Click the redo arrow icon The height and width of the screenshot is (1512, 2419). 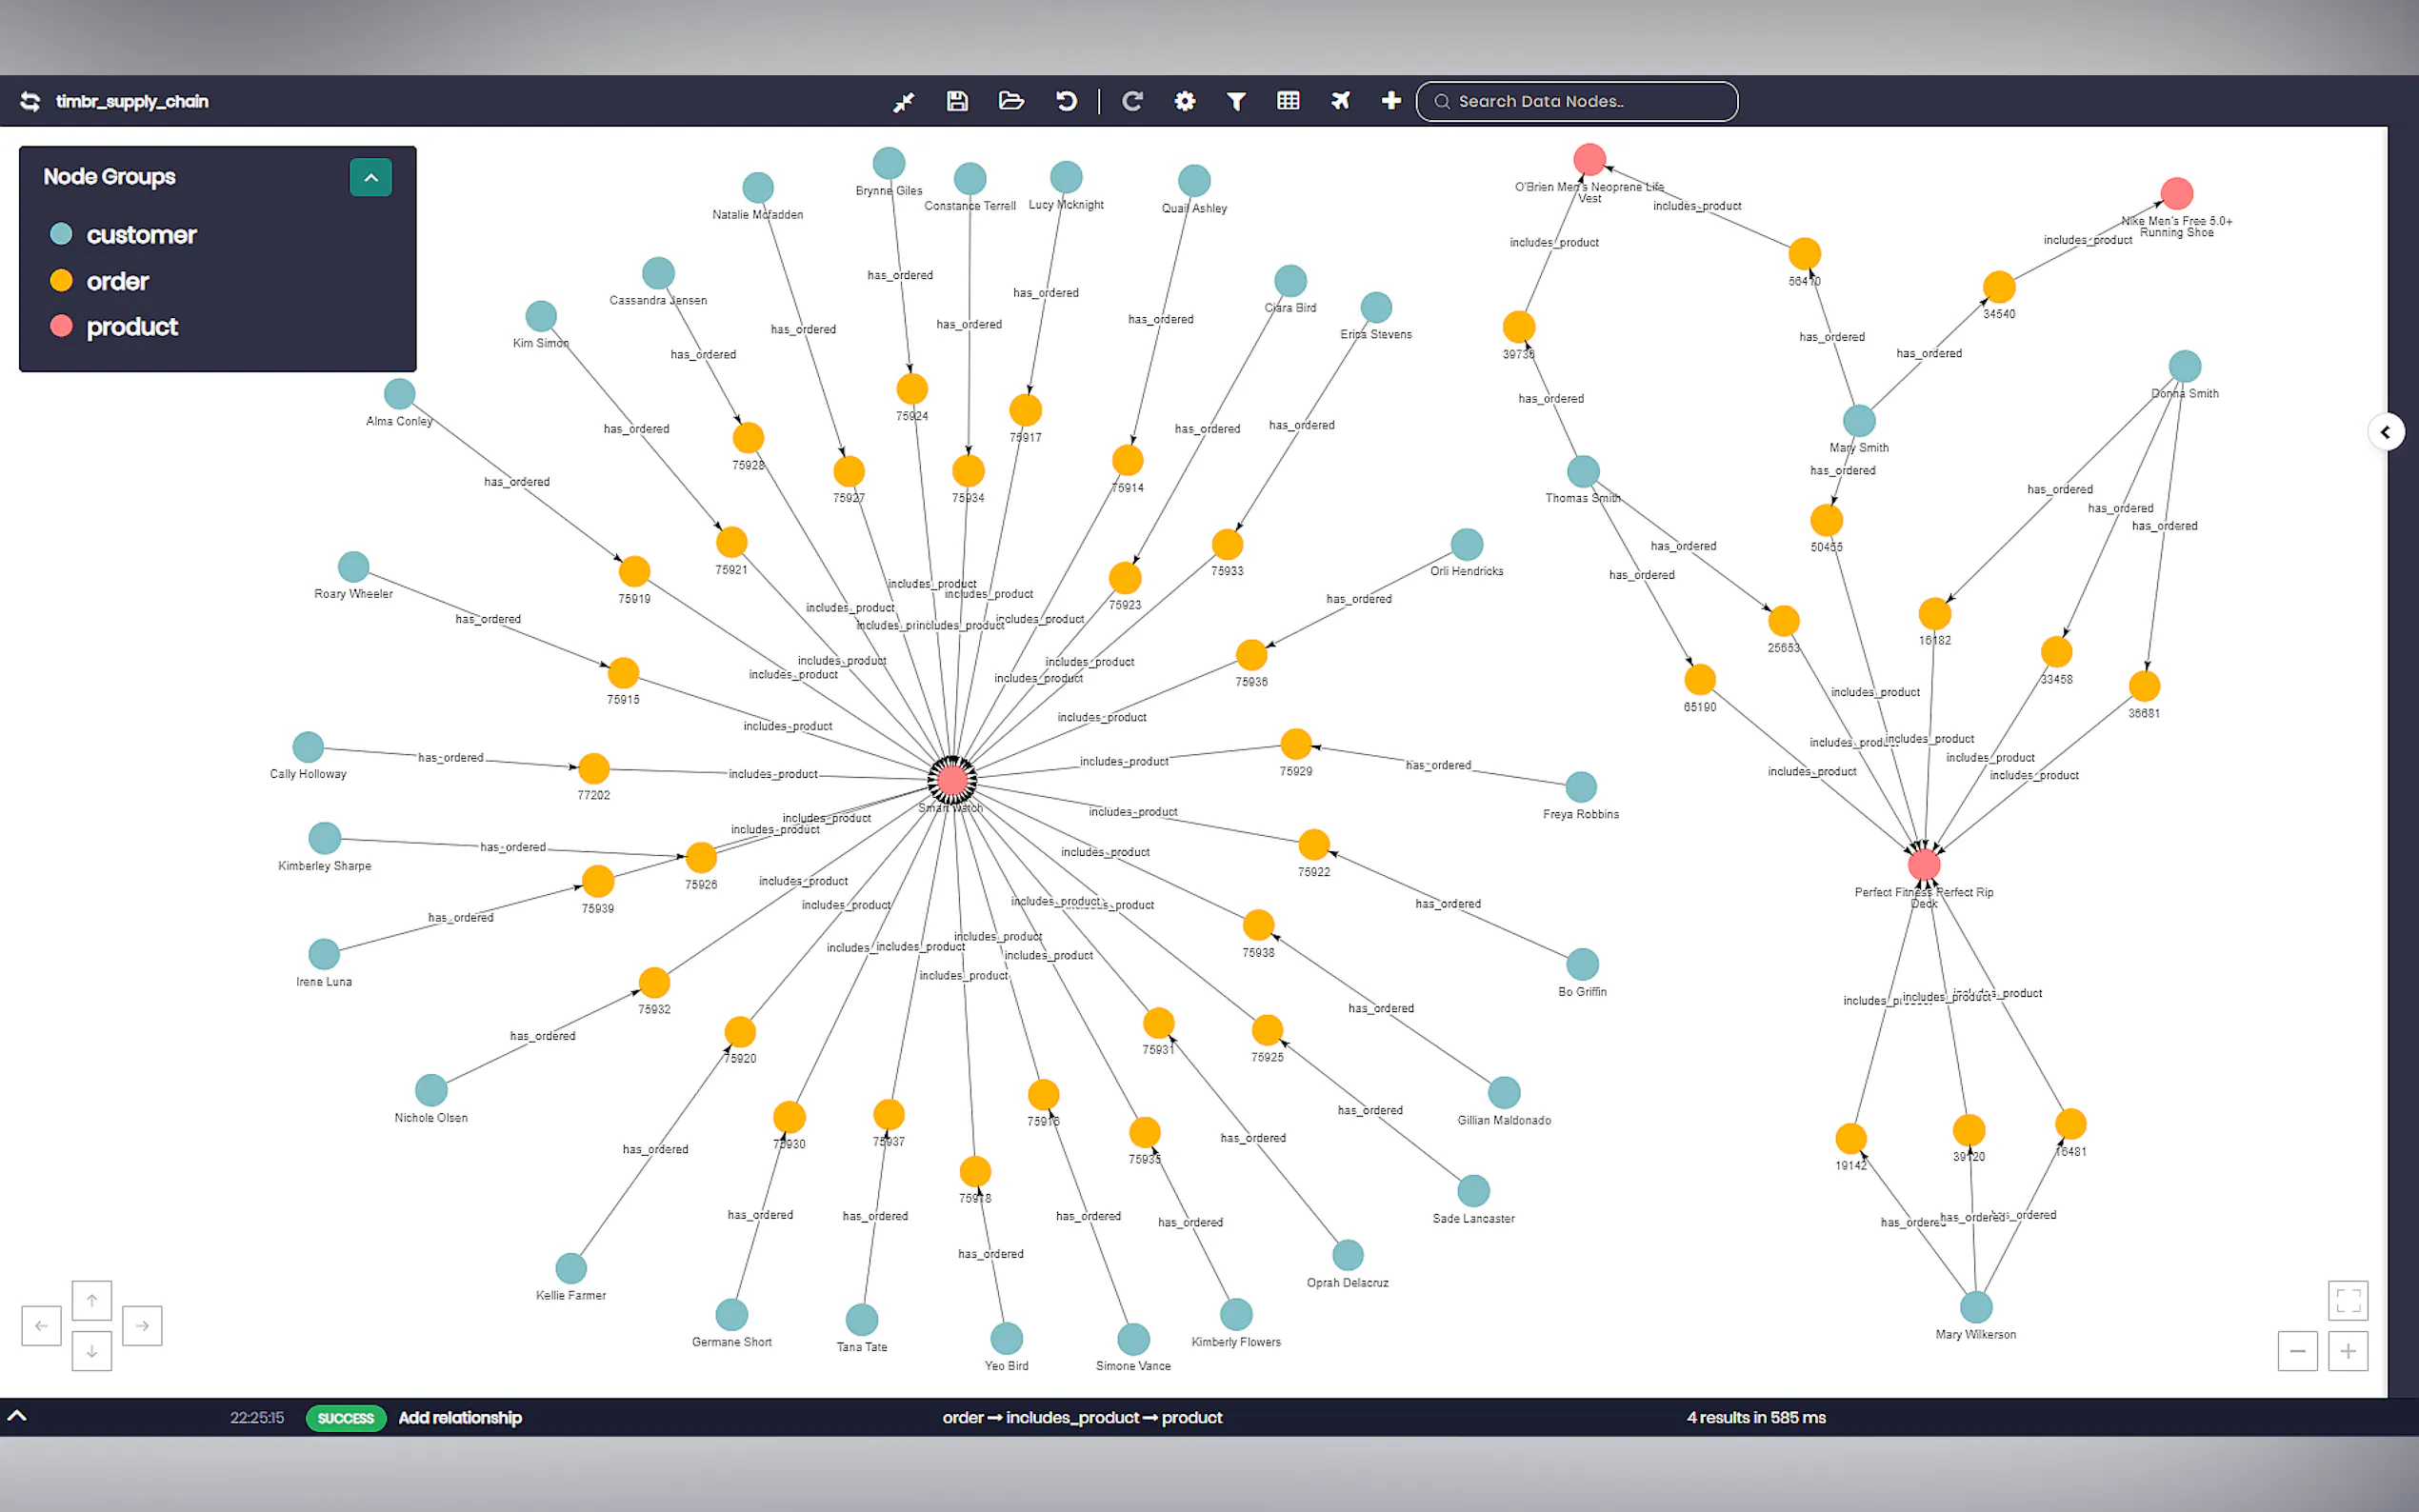pos(1132,101)
